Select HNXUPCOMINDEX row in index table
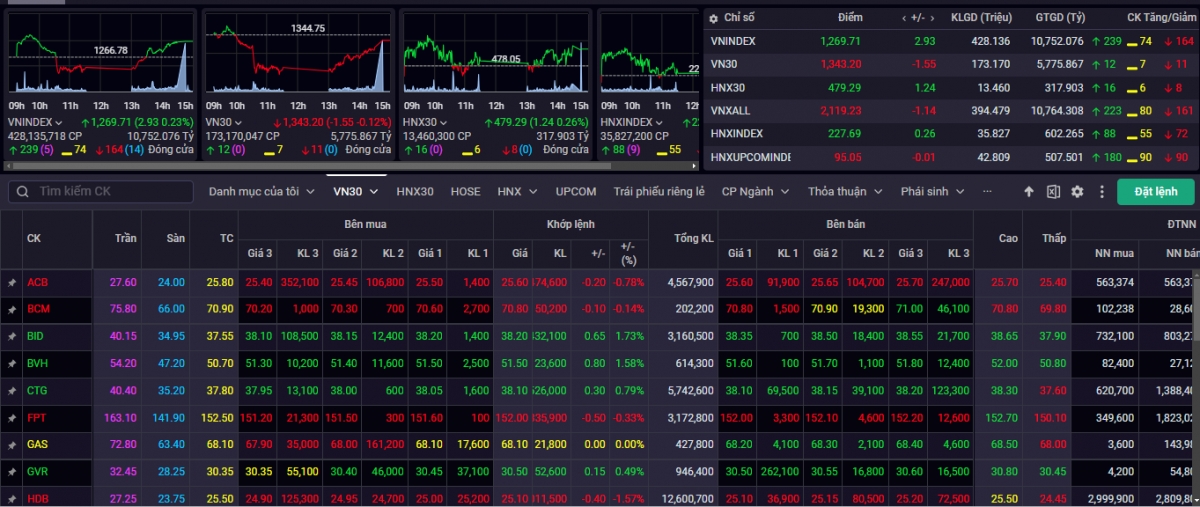Viewport: 1200px width, 507px height. click(952, 157)
